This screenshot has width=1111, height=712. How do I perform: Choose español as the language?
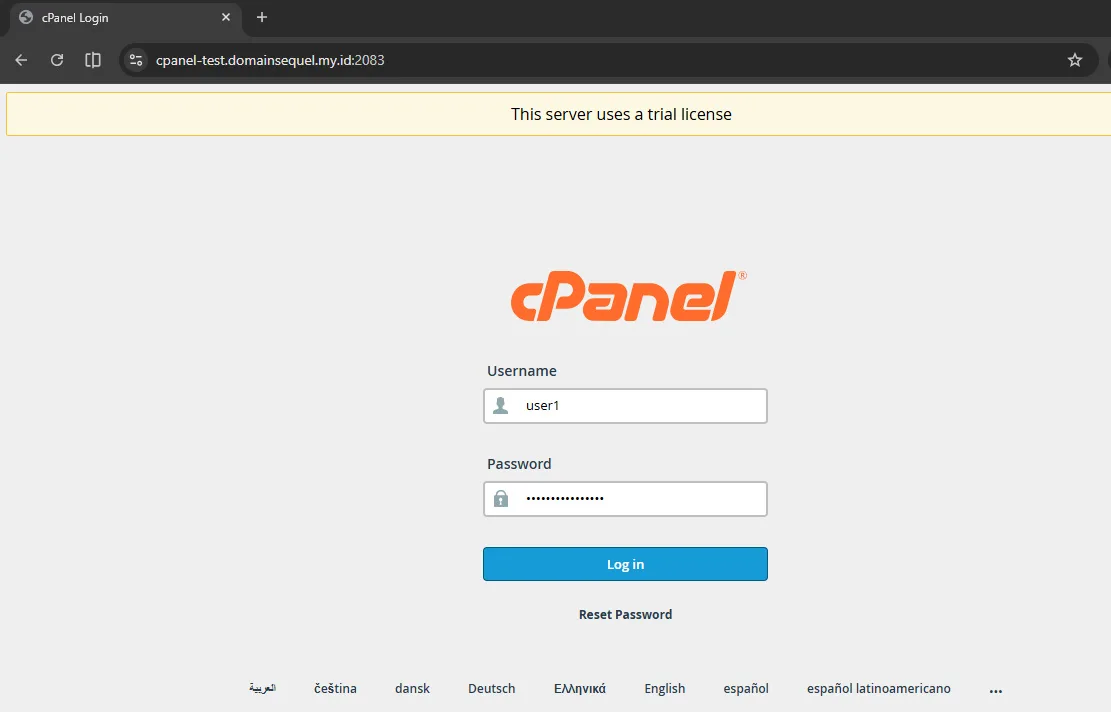pos(746,688)
